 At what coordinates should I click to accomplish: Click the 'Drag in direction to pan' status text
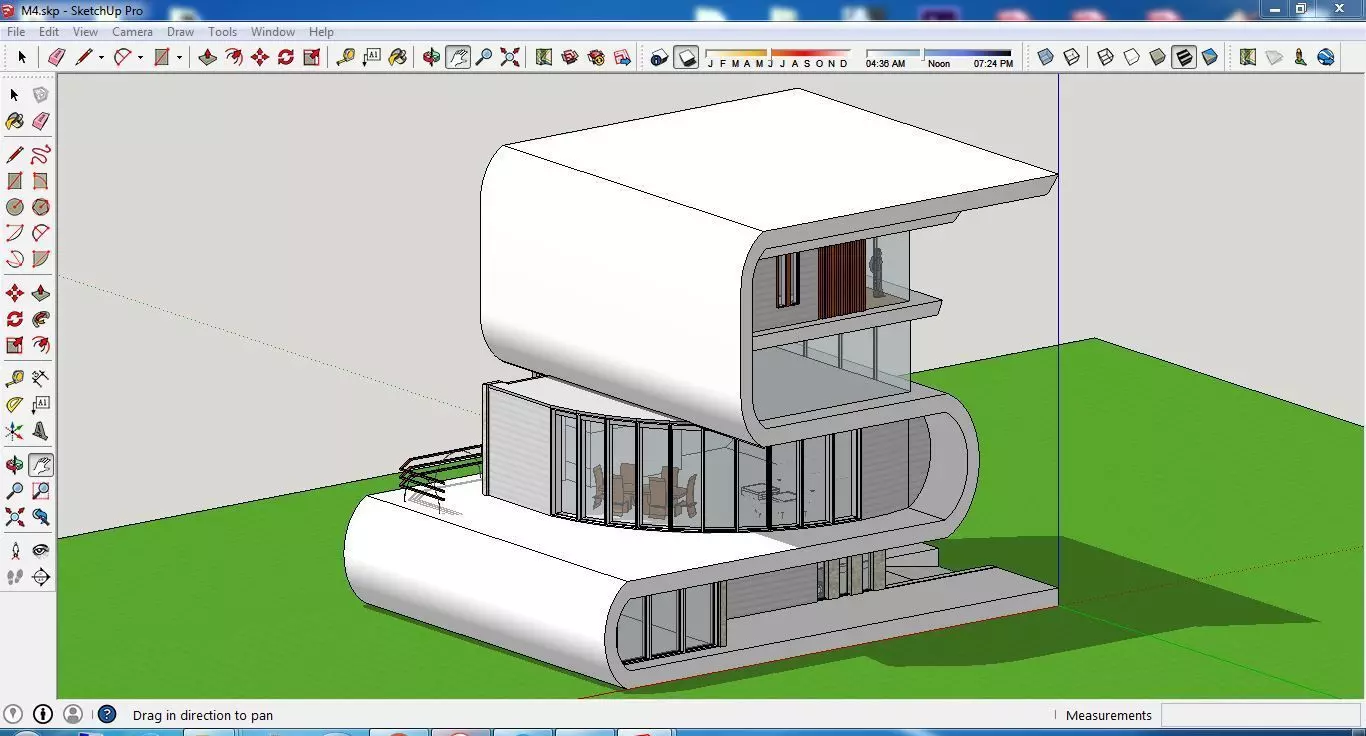pyautogui.click(x=203, y=715)
